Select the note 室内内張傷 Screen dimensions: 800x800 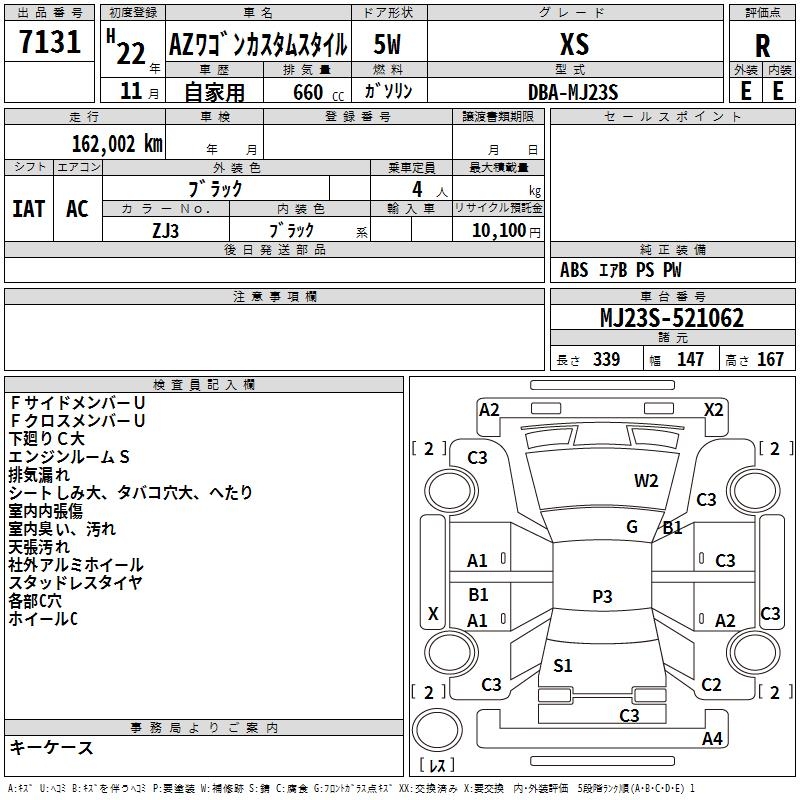pyautogui.click(x=45, y=511)
